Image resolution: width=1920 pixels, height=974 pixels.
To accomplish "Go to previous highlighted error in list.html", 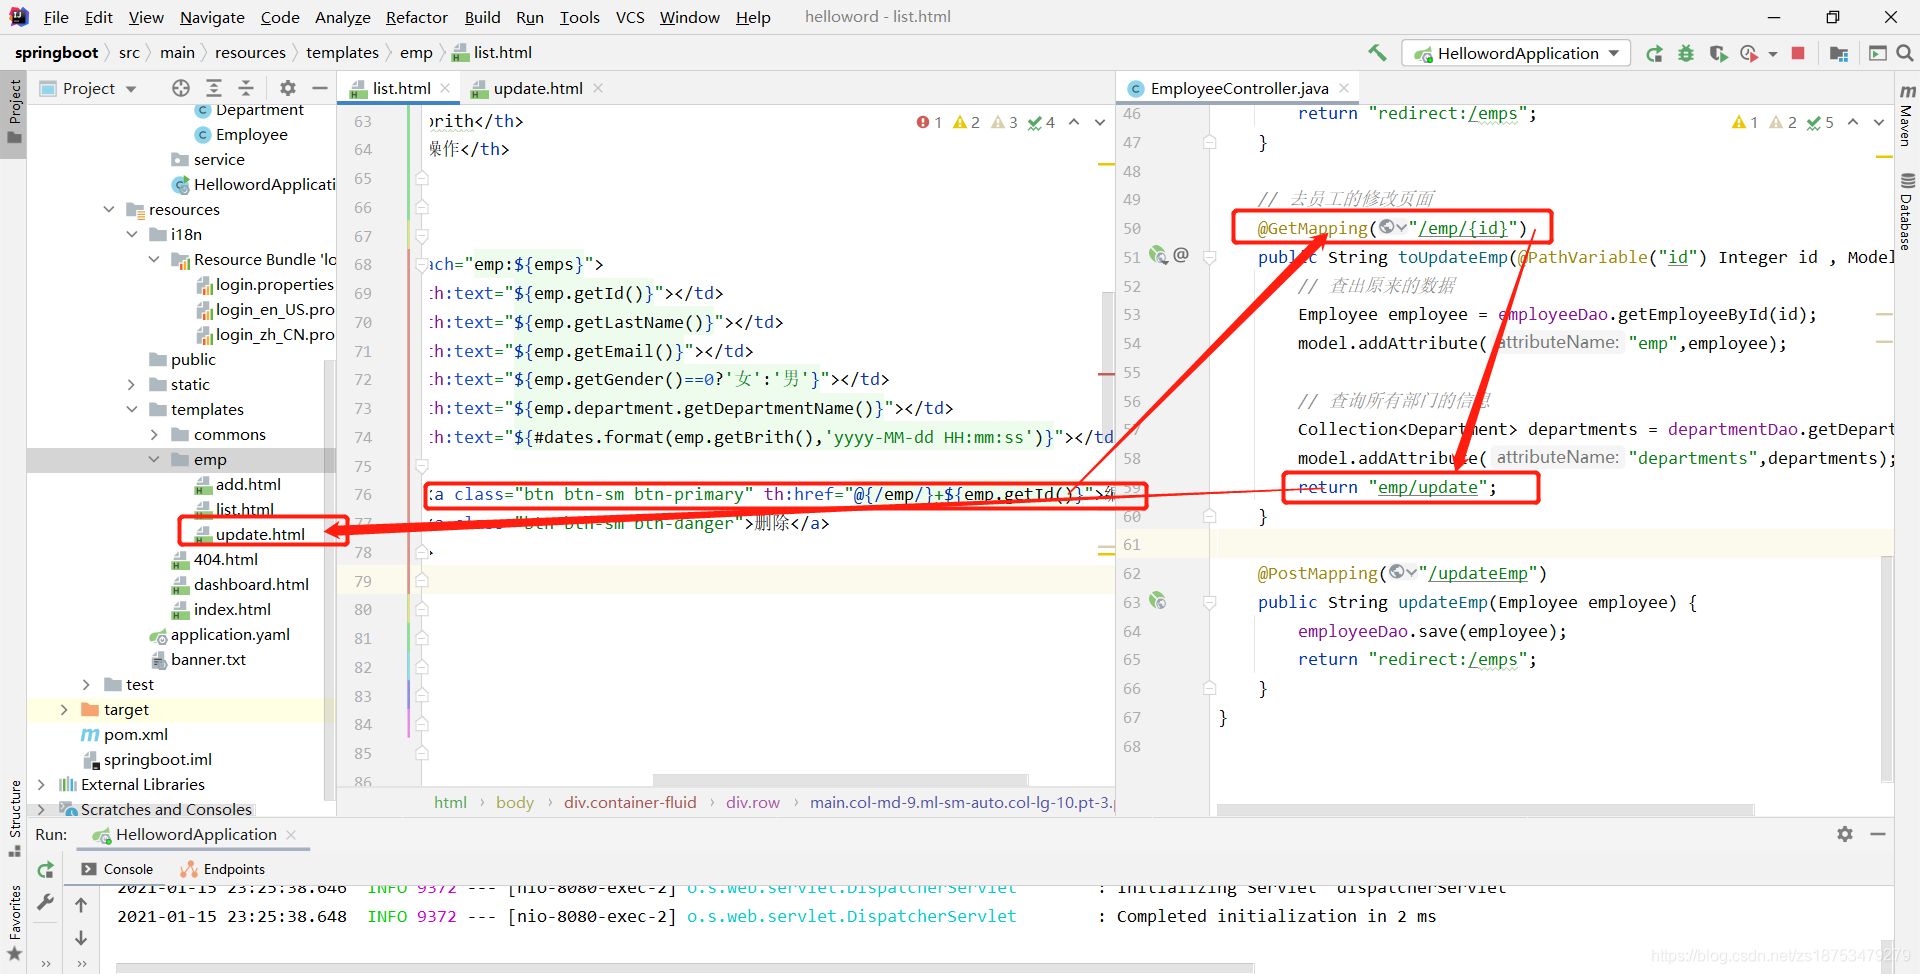I will pyautogui.click(x=1074, y=122).
